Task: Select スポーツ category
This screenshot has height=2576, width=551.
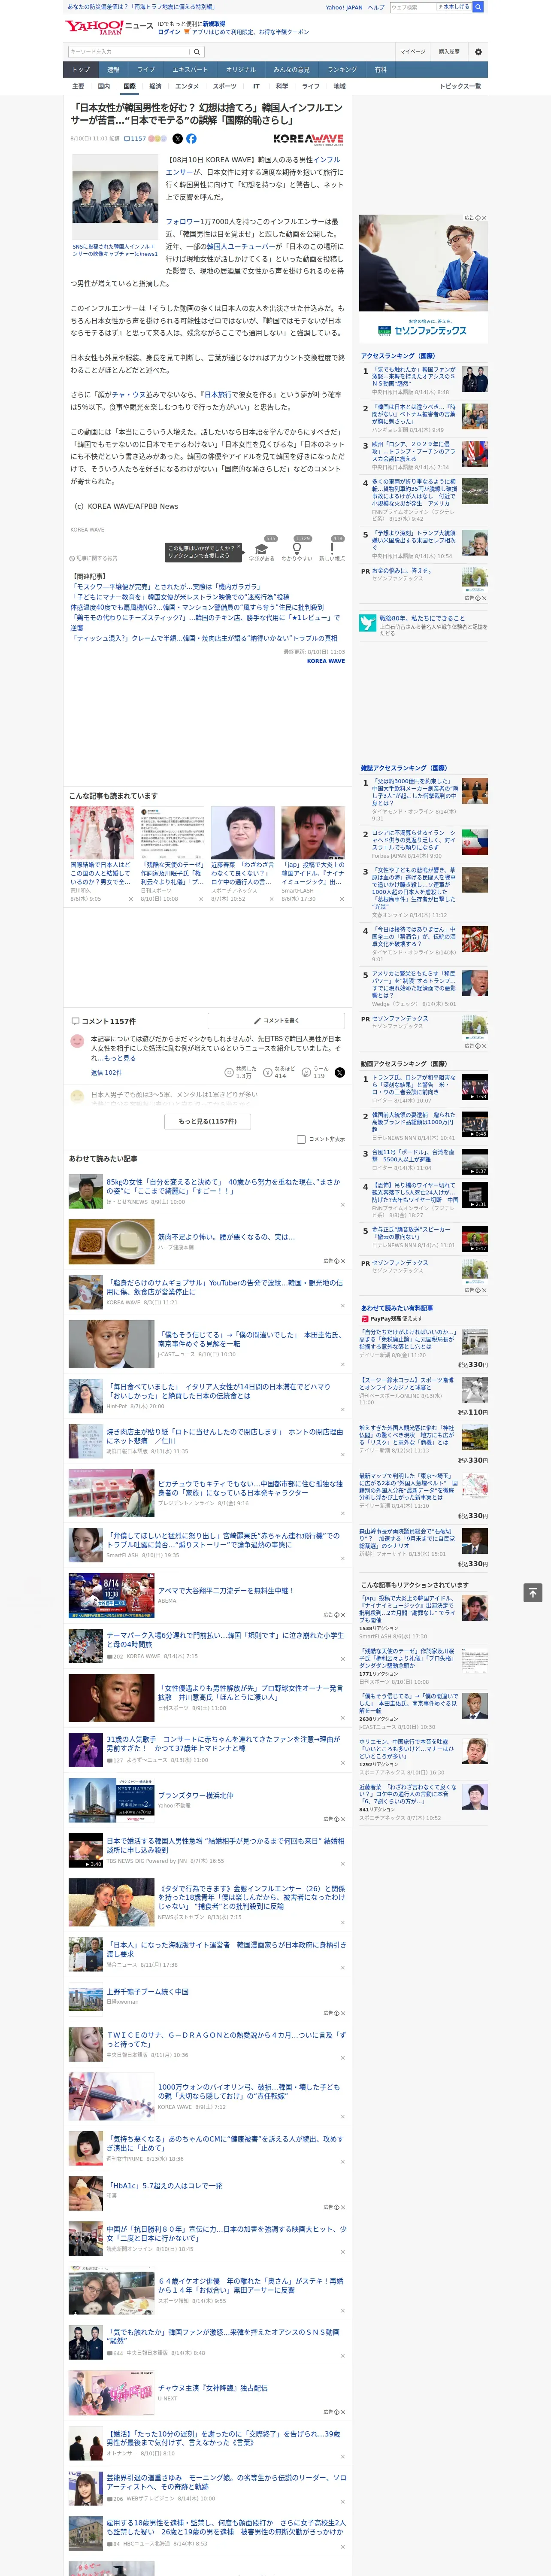Action: (225, 86)
